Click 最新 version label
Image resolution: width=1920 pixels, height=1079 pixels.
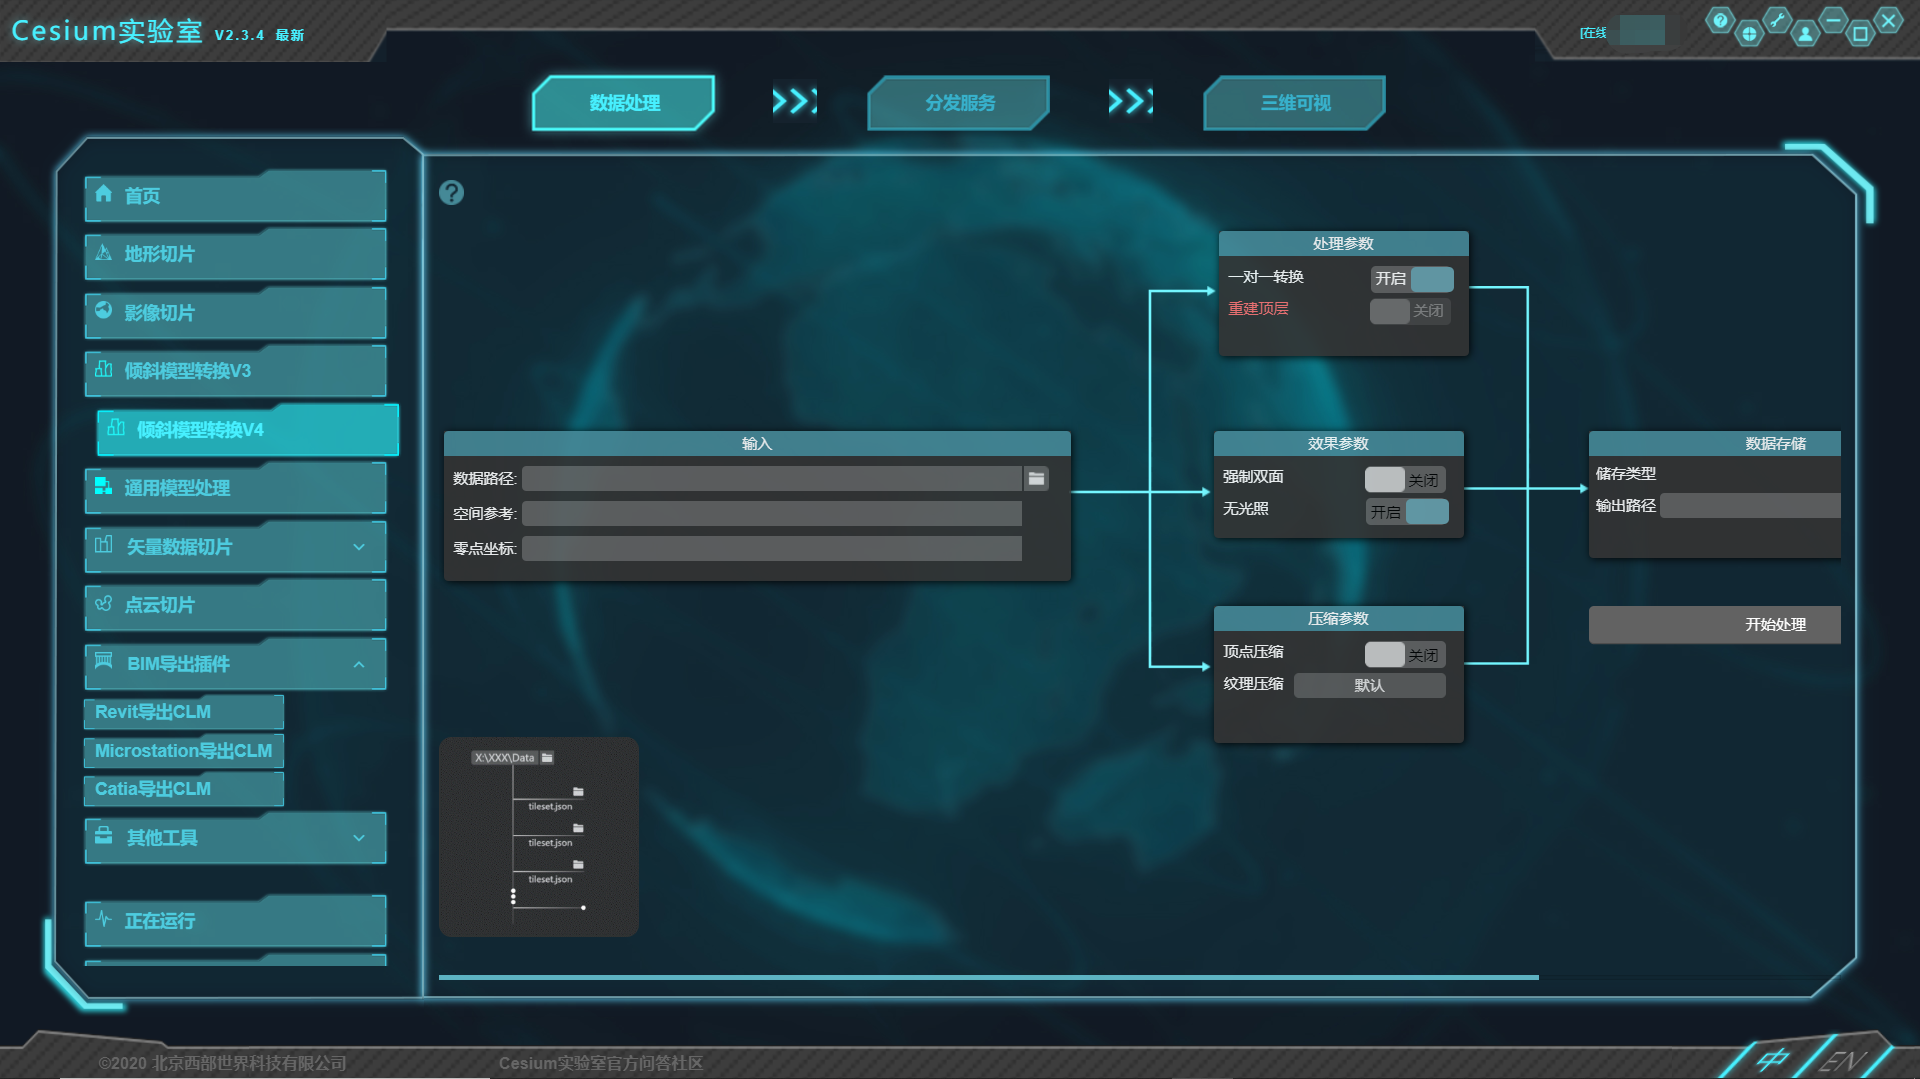click(290, 35)
